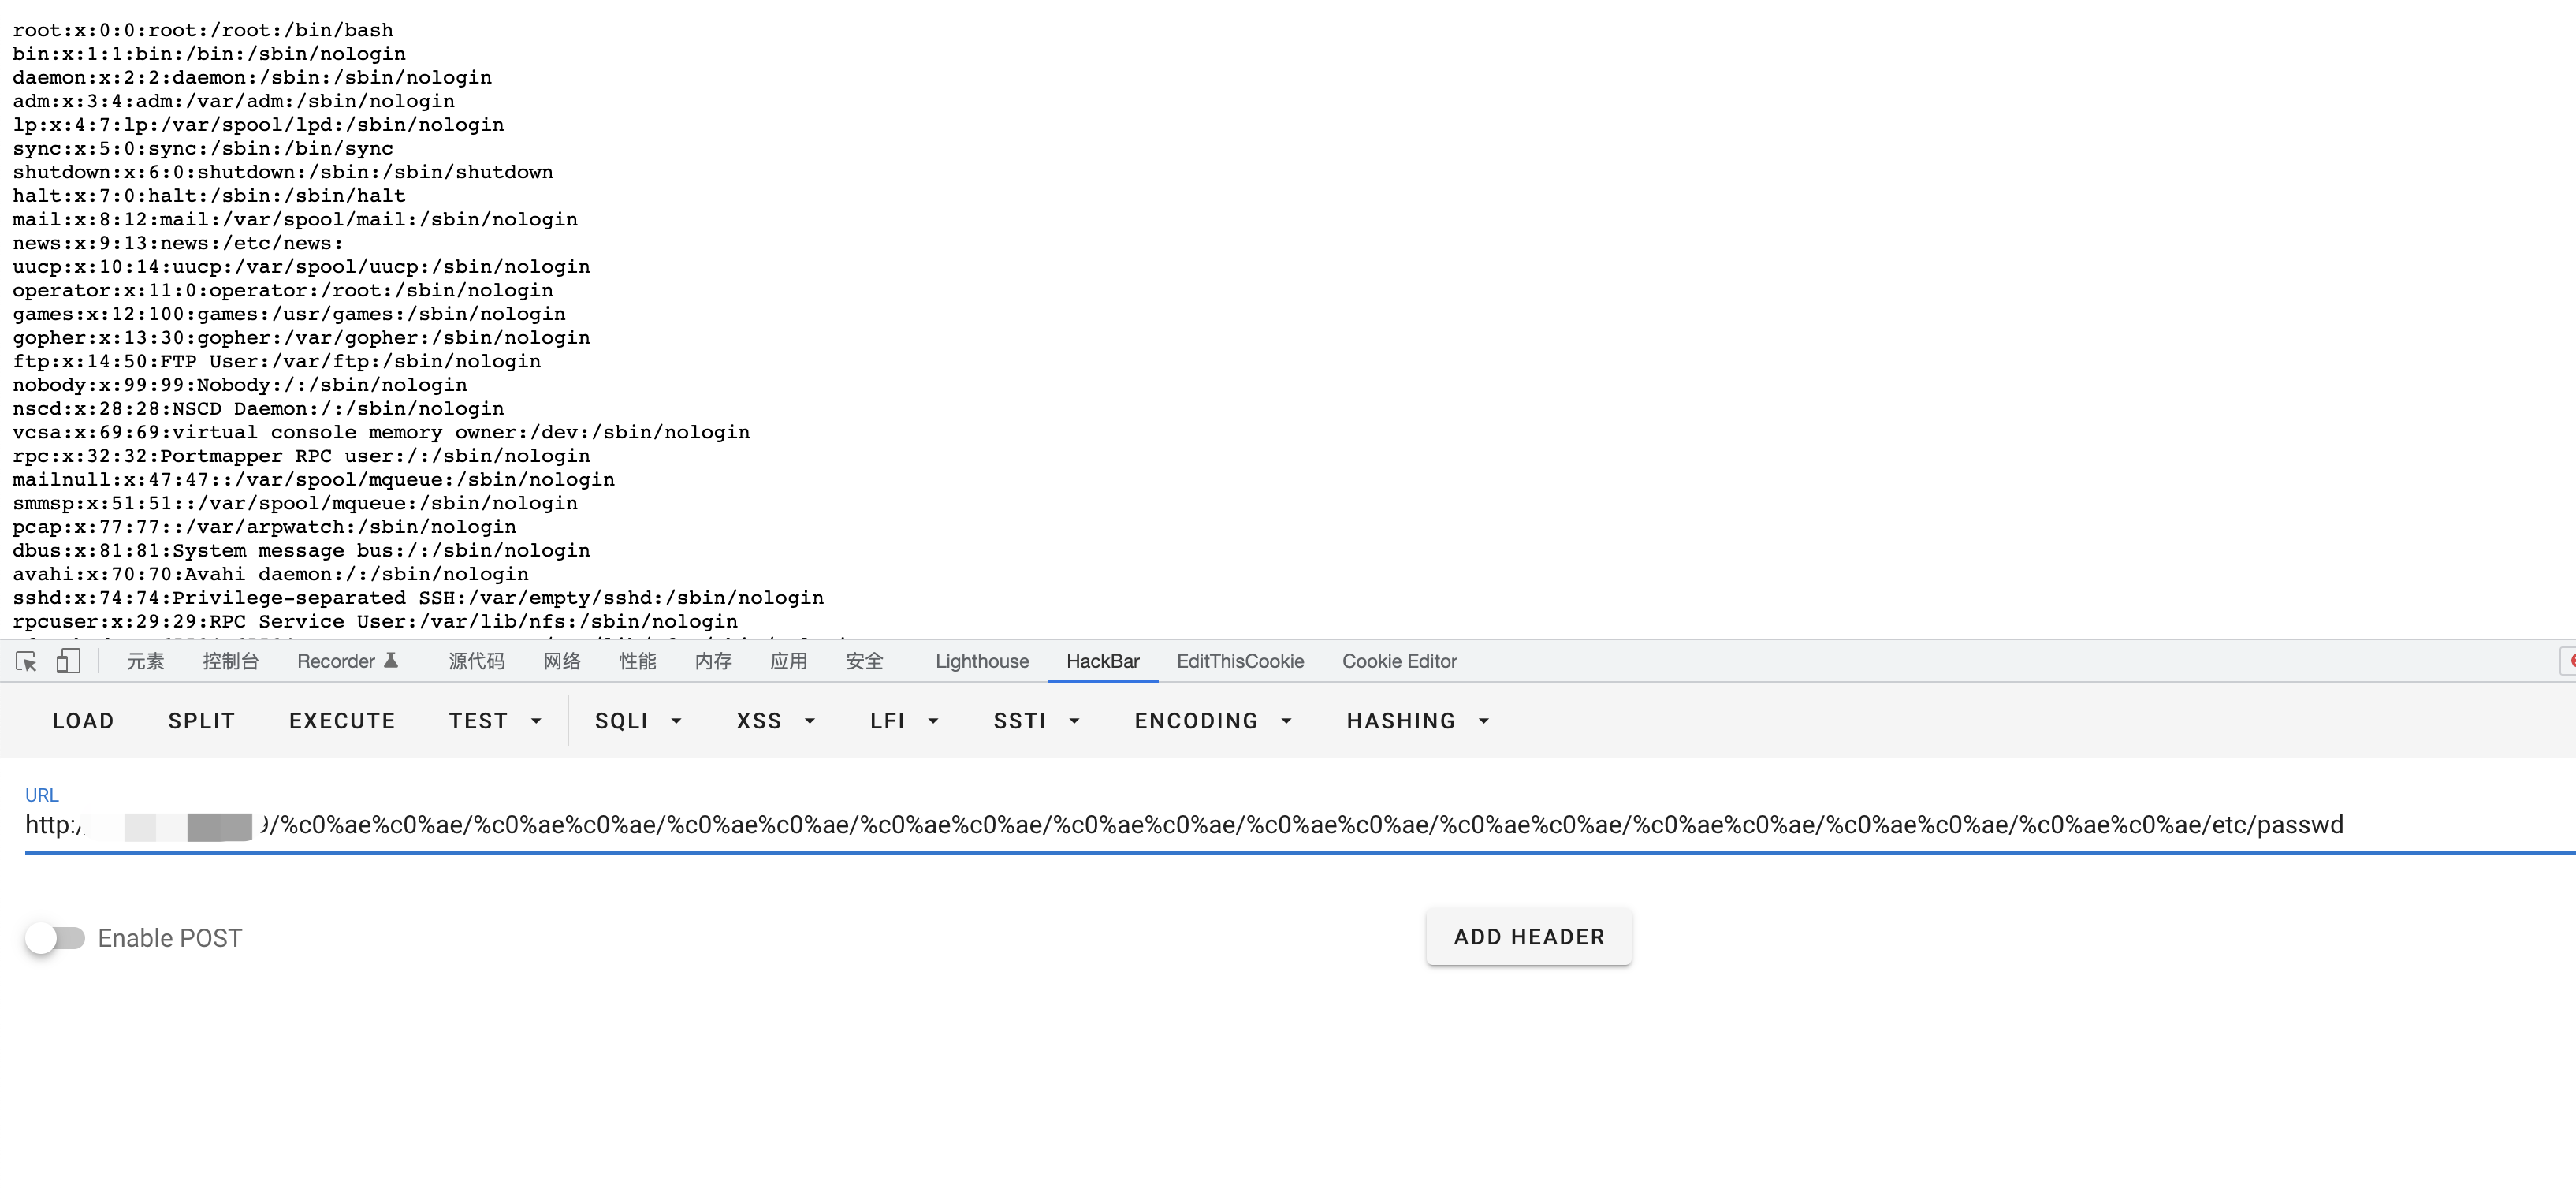
Task: Open the EditThisCookie tab
Action: click(x=1239, y=661)
